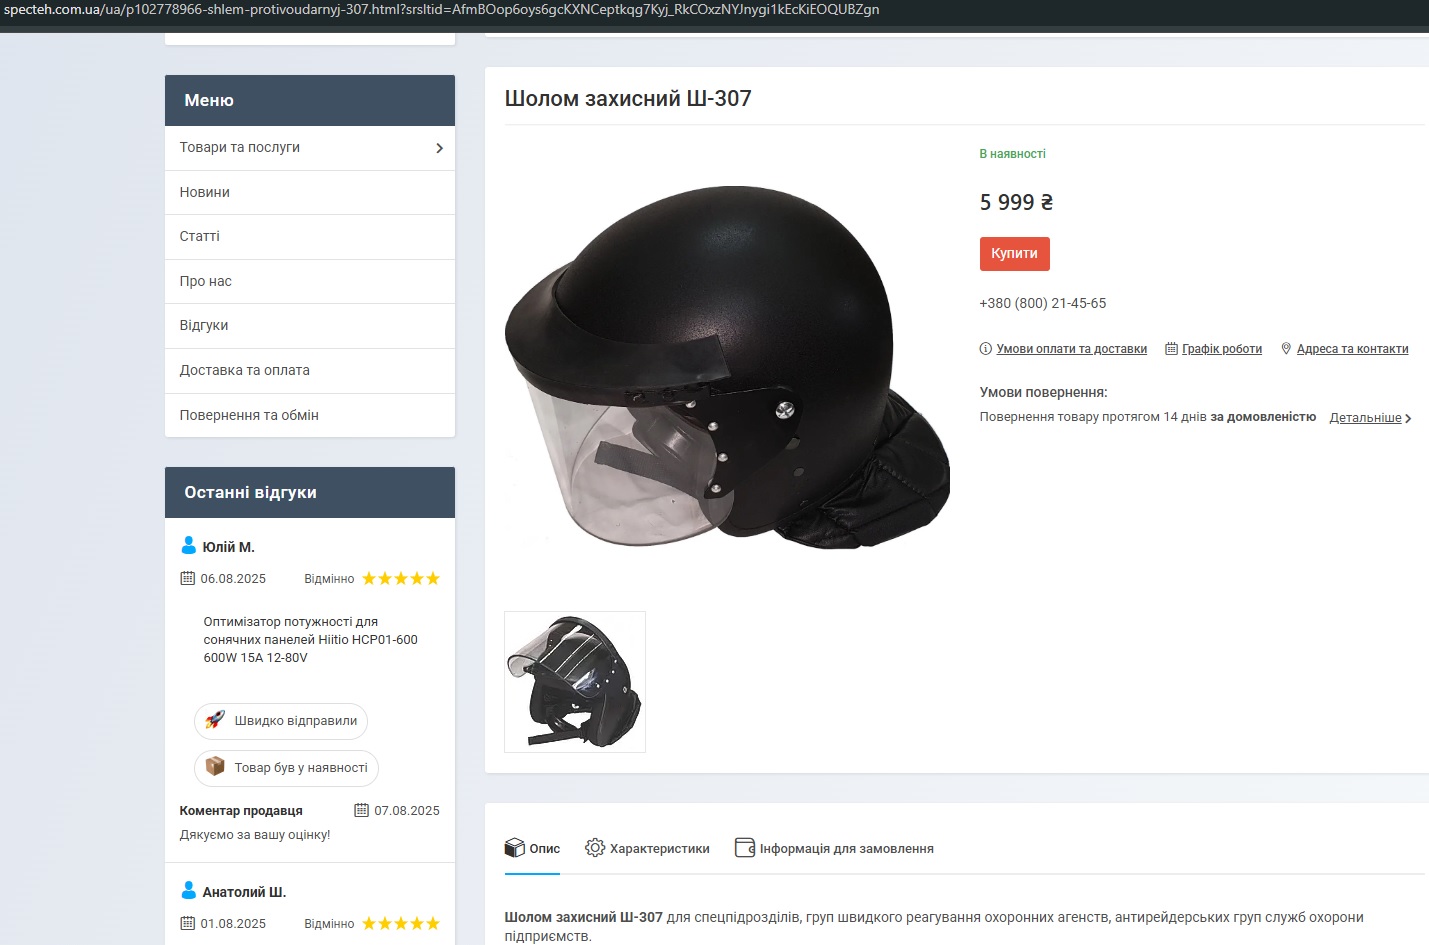The height and width of the screenshot is (945, 1429).
Task: Open the Статті menu item
Action: 310,237
